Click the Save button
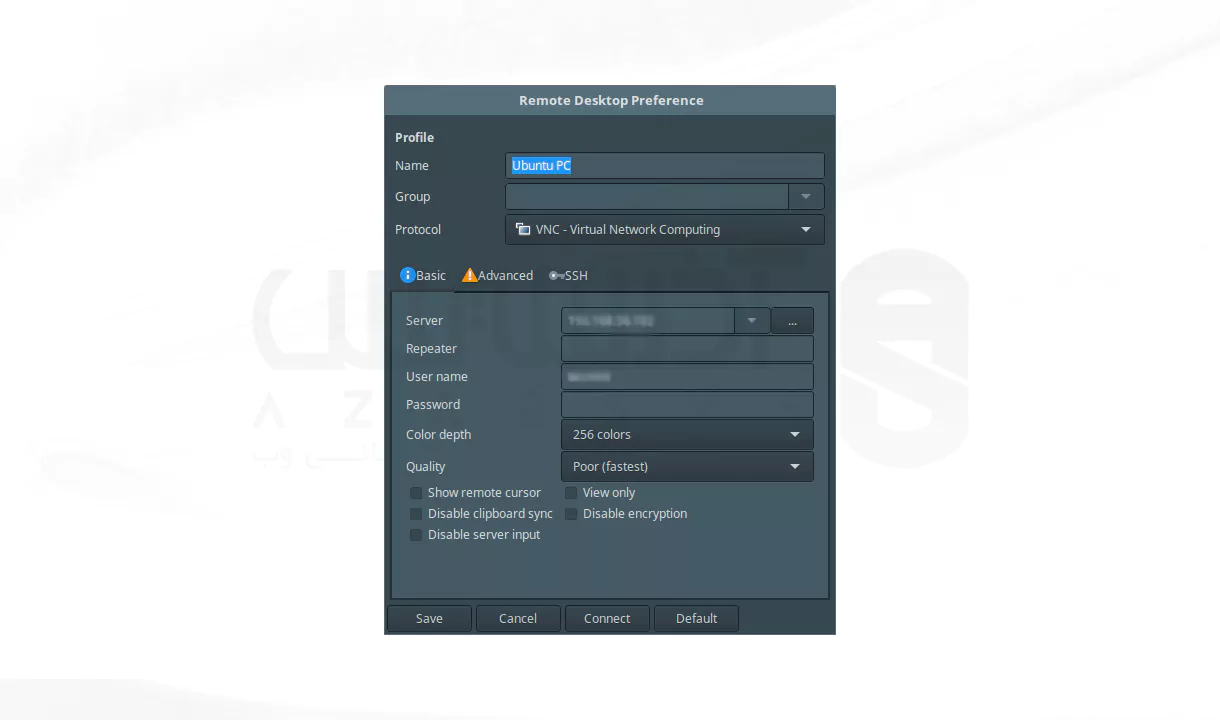 coord(429,618)
